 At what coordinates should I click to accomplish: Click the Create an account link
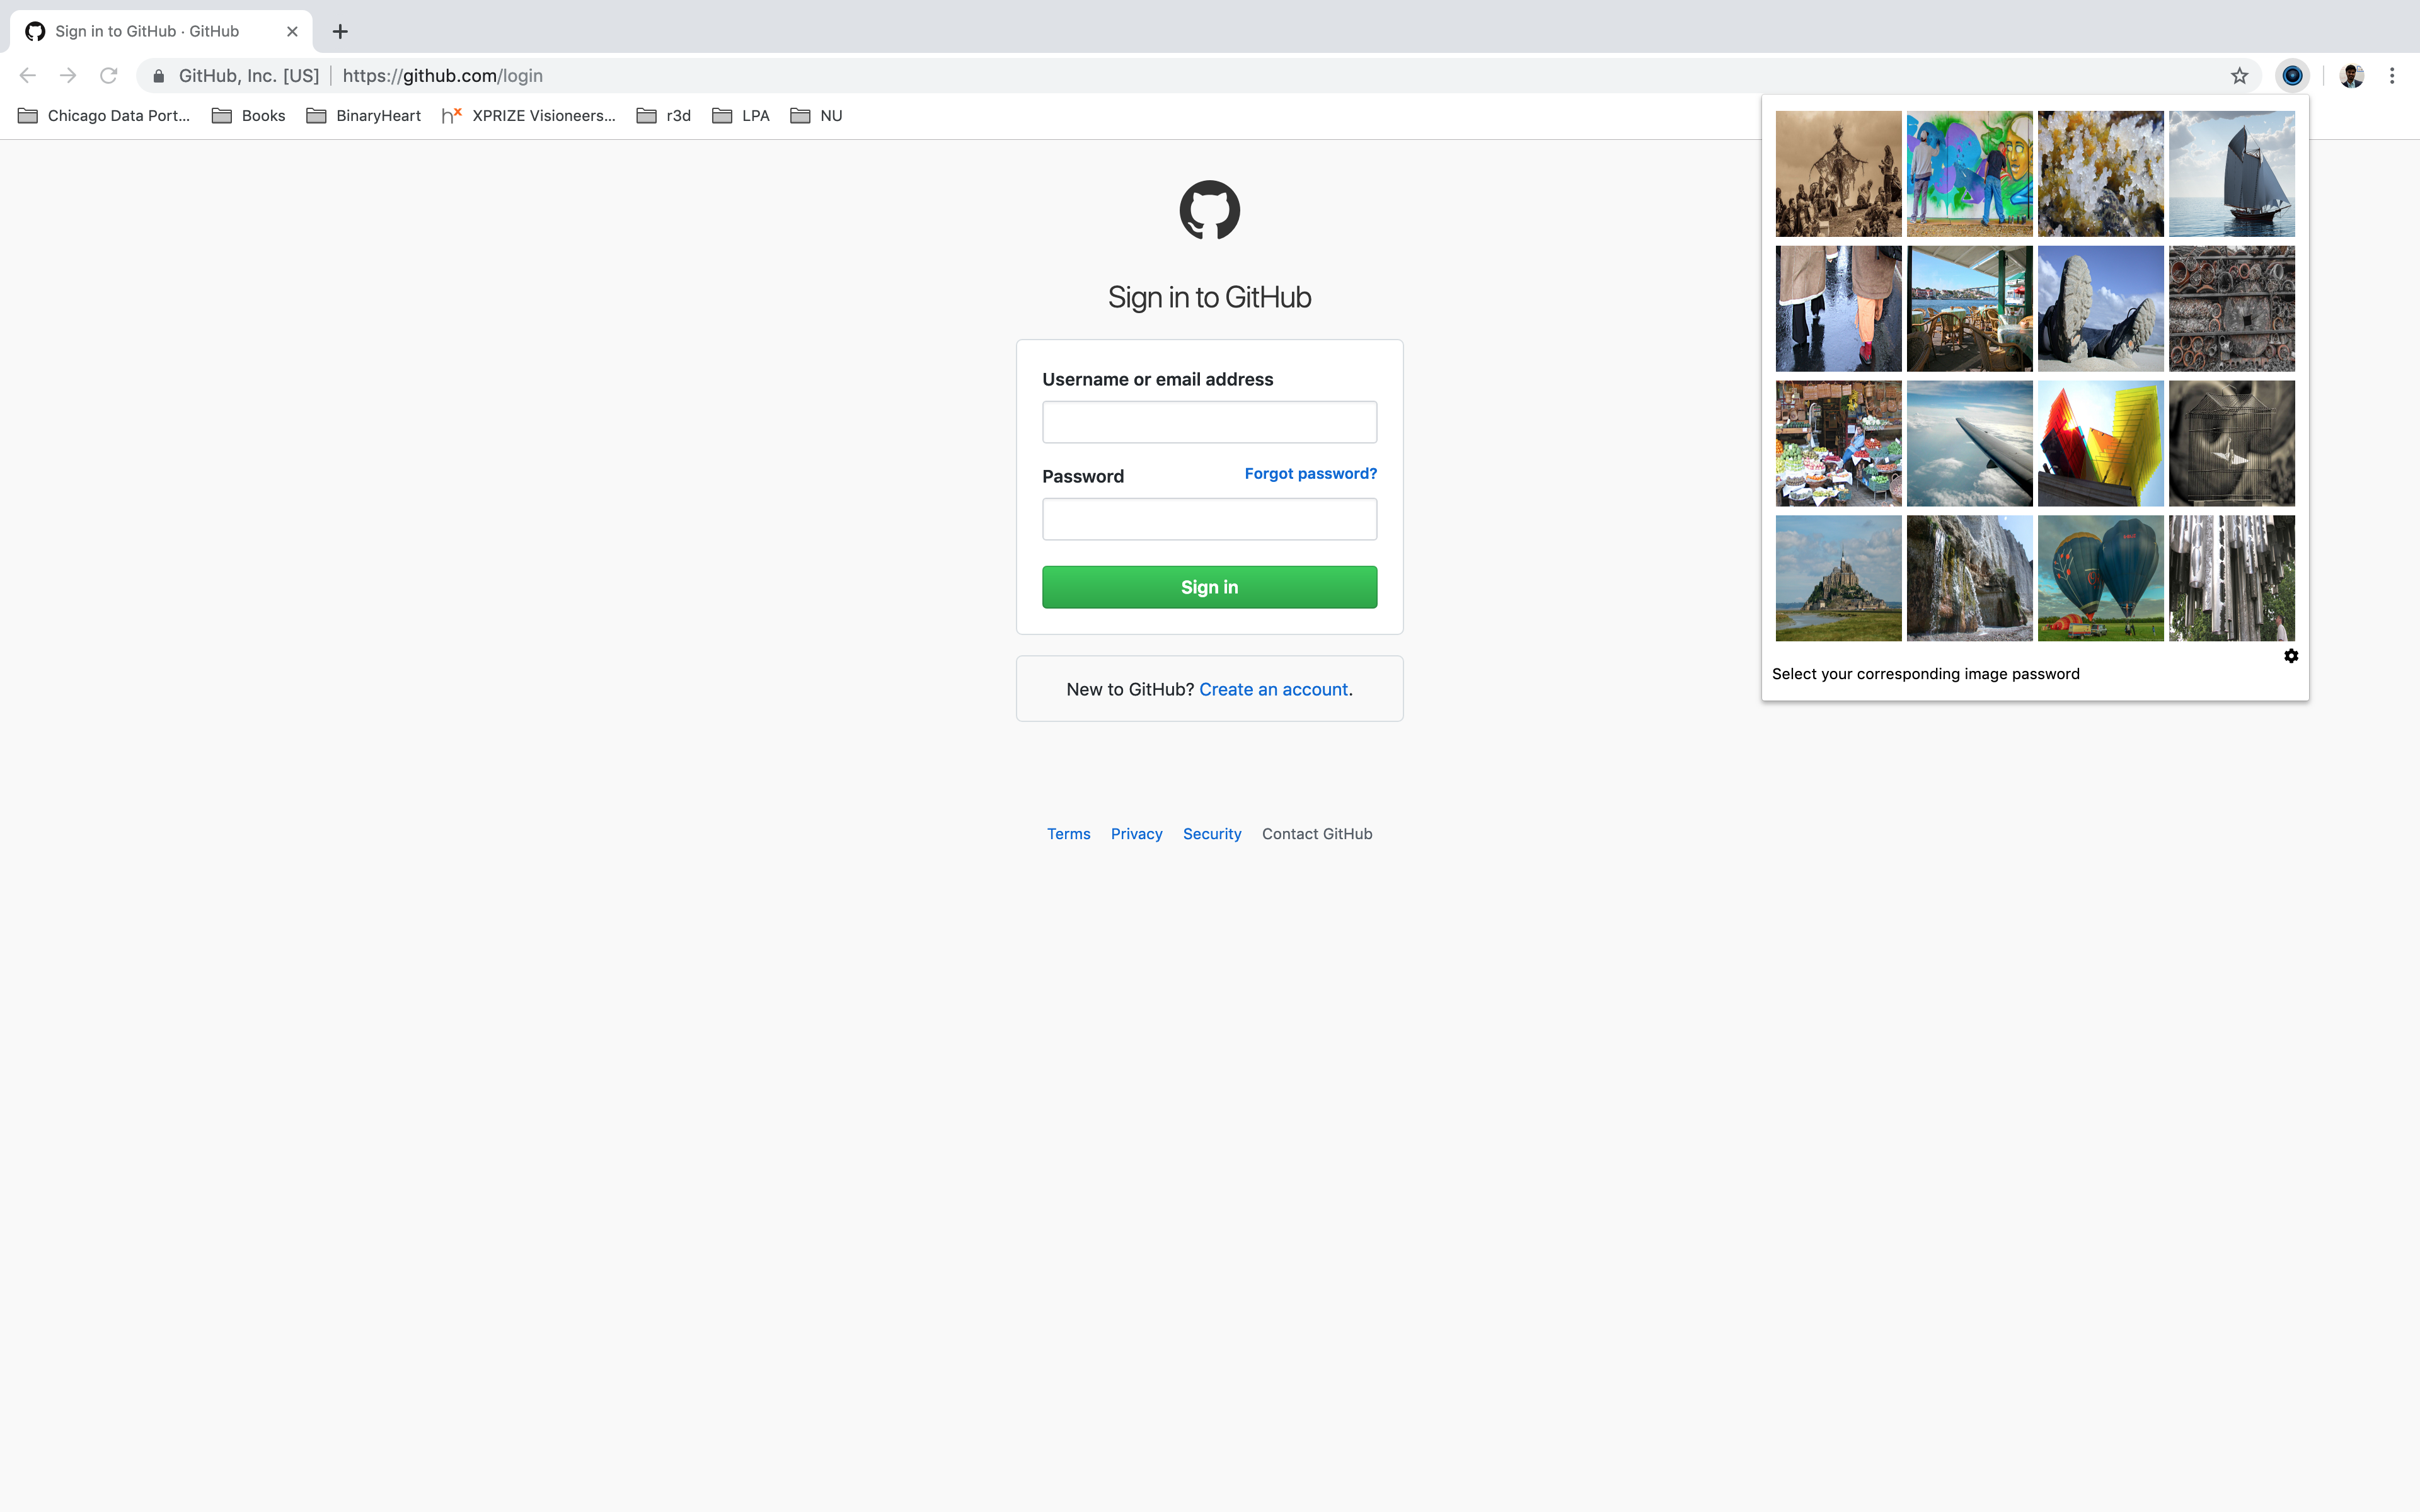(1273, 689)
